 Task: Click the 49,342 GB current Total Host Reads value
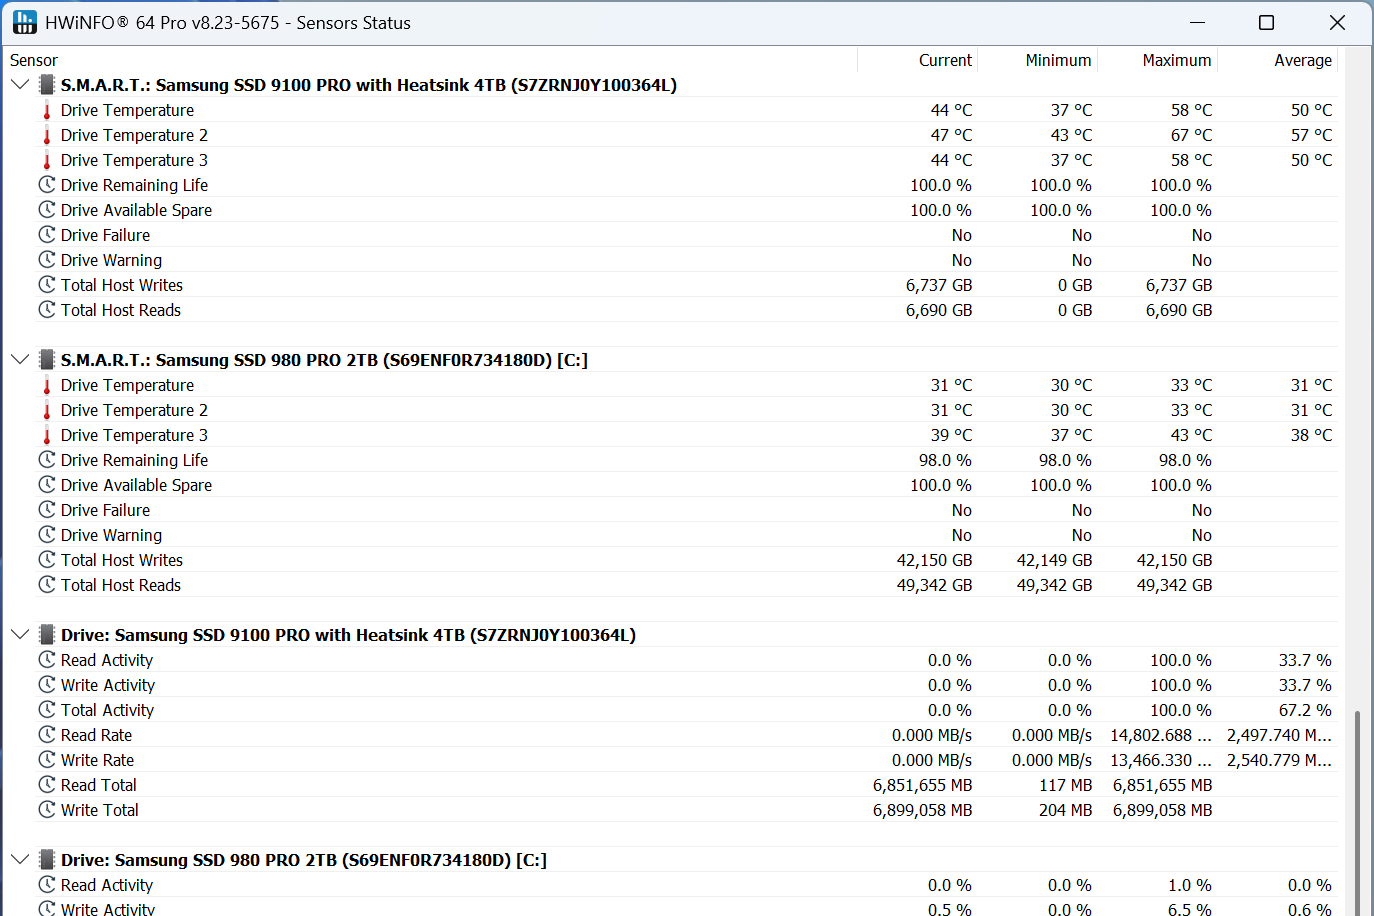934,585
